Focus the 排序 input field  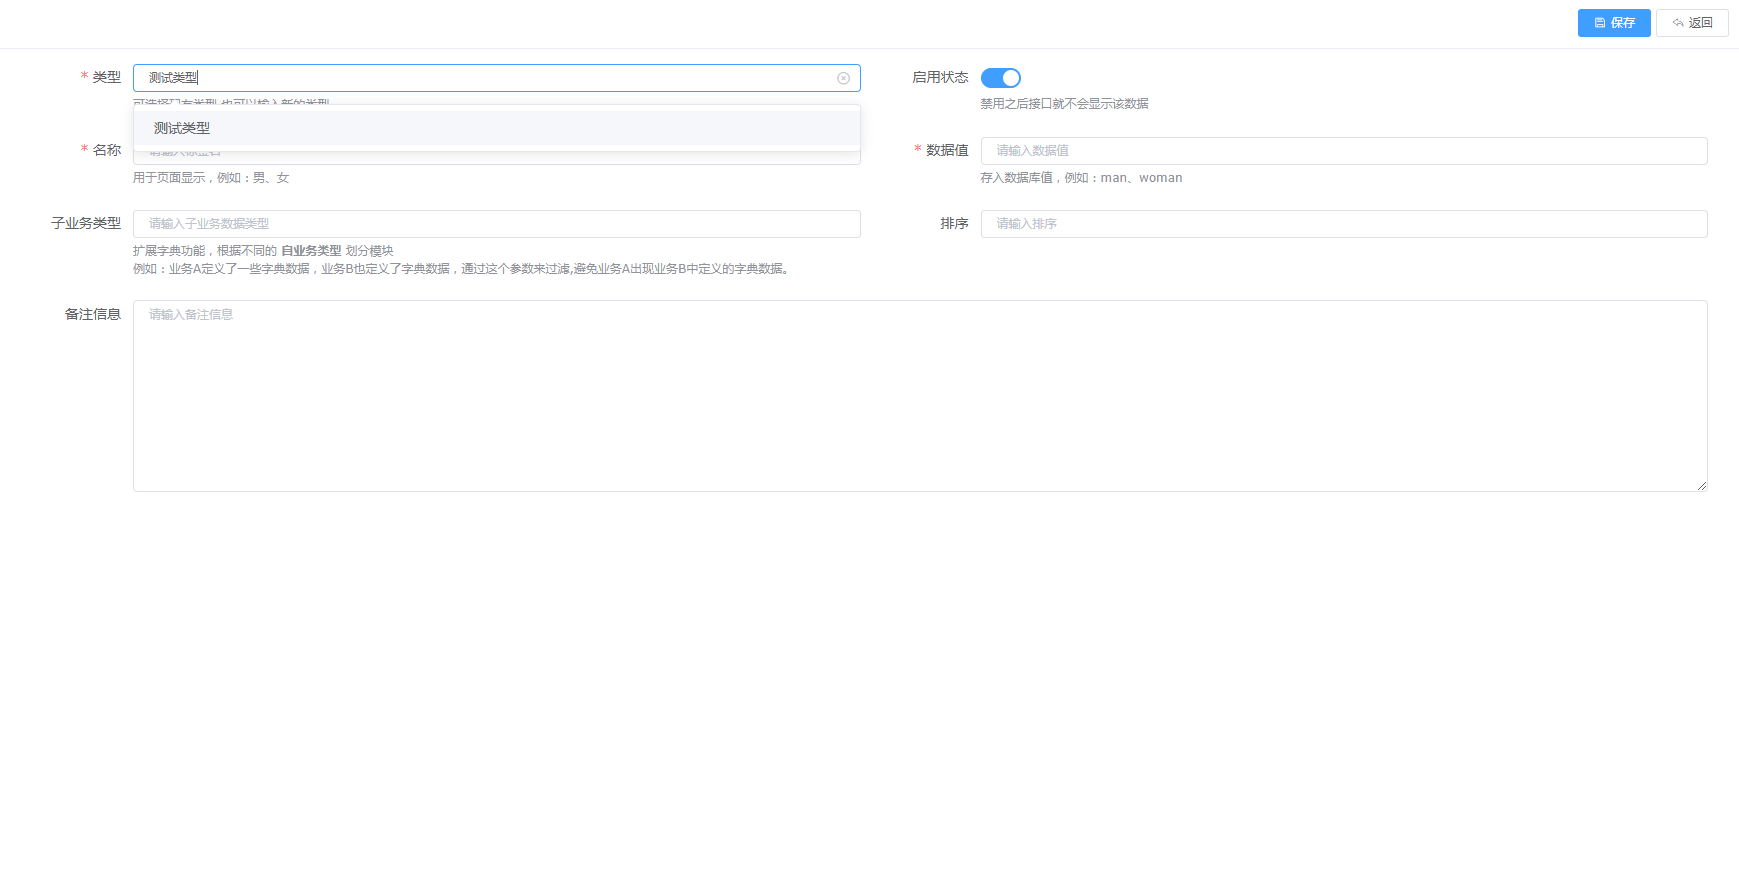click(1343, 224)
